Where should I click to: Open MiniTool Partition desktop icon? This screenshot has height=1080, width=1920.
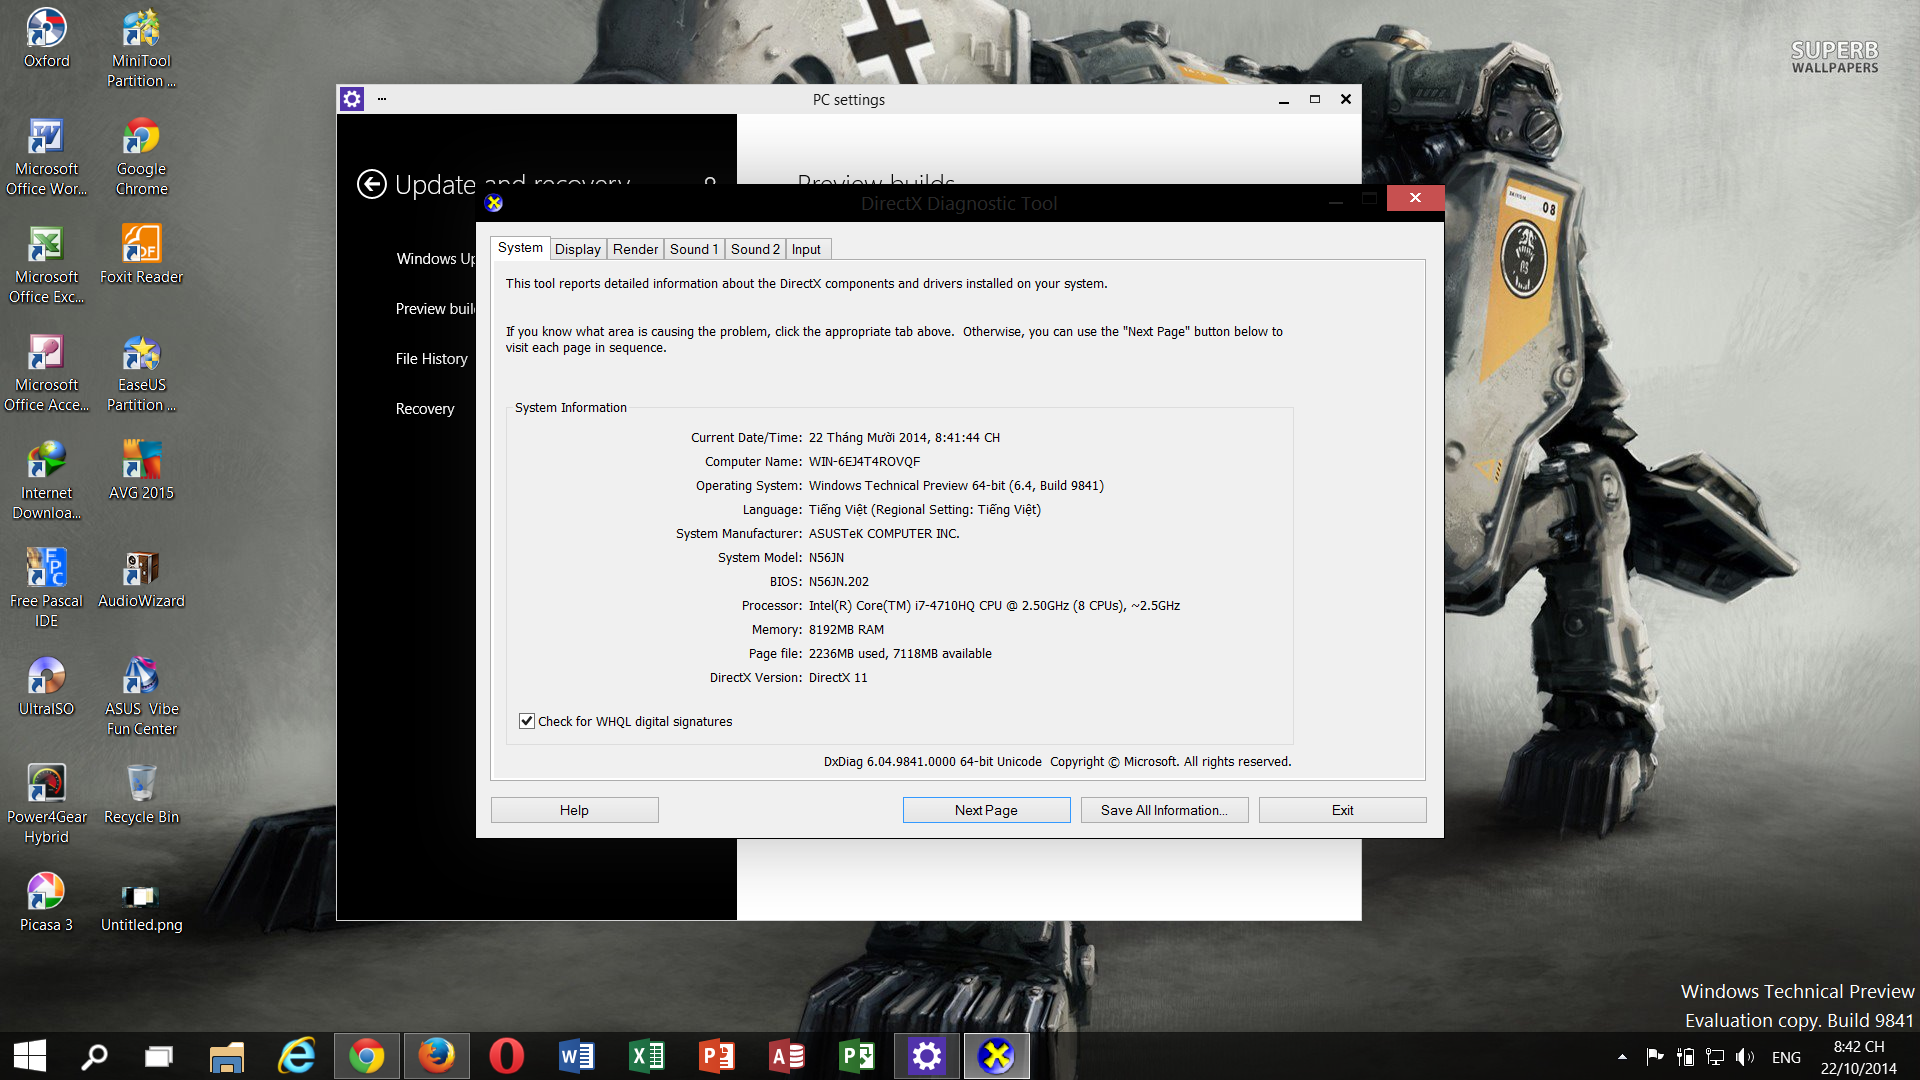coord(141,48)
